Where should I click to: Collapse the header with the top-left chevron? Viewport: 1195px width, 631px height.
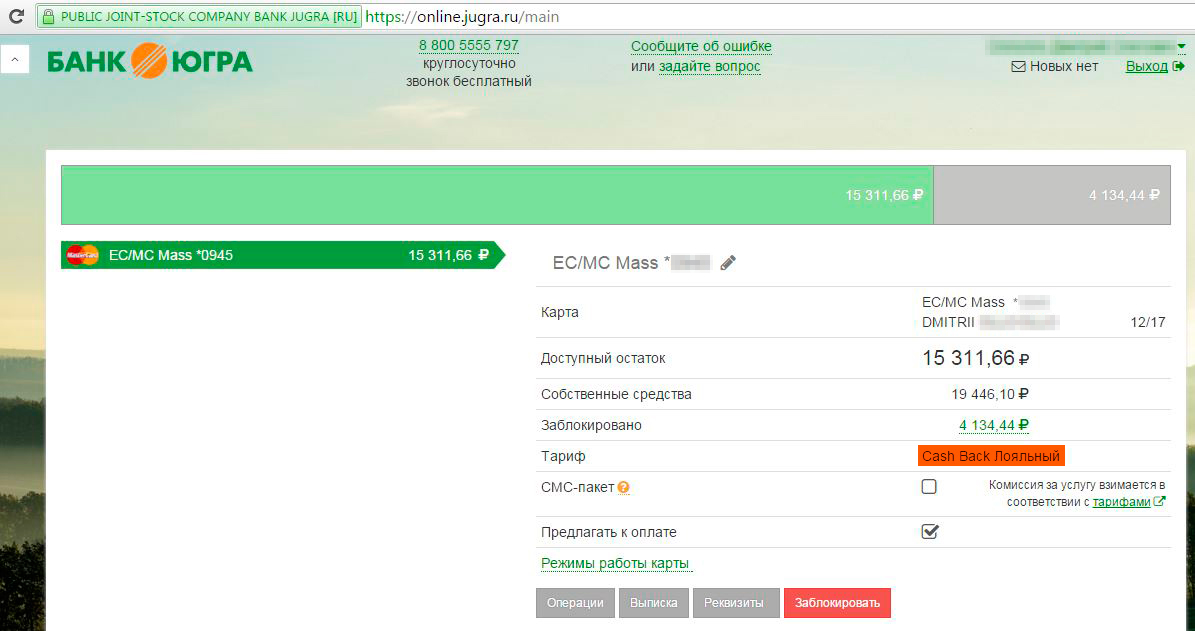point(14,60)
